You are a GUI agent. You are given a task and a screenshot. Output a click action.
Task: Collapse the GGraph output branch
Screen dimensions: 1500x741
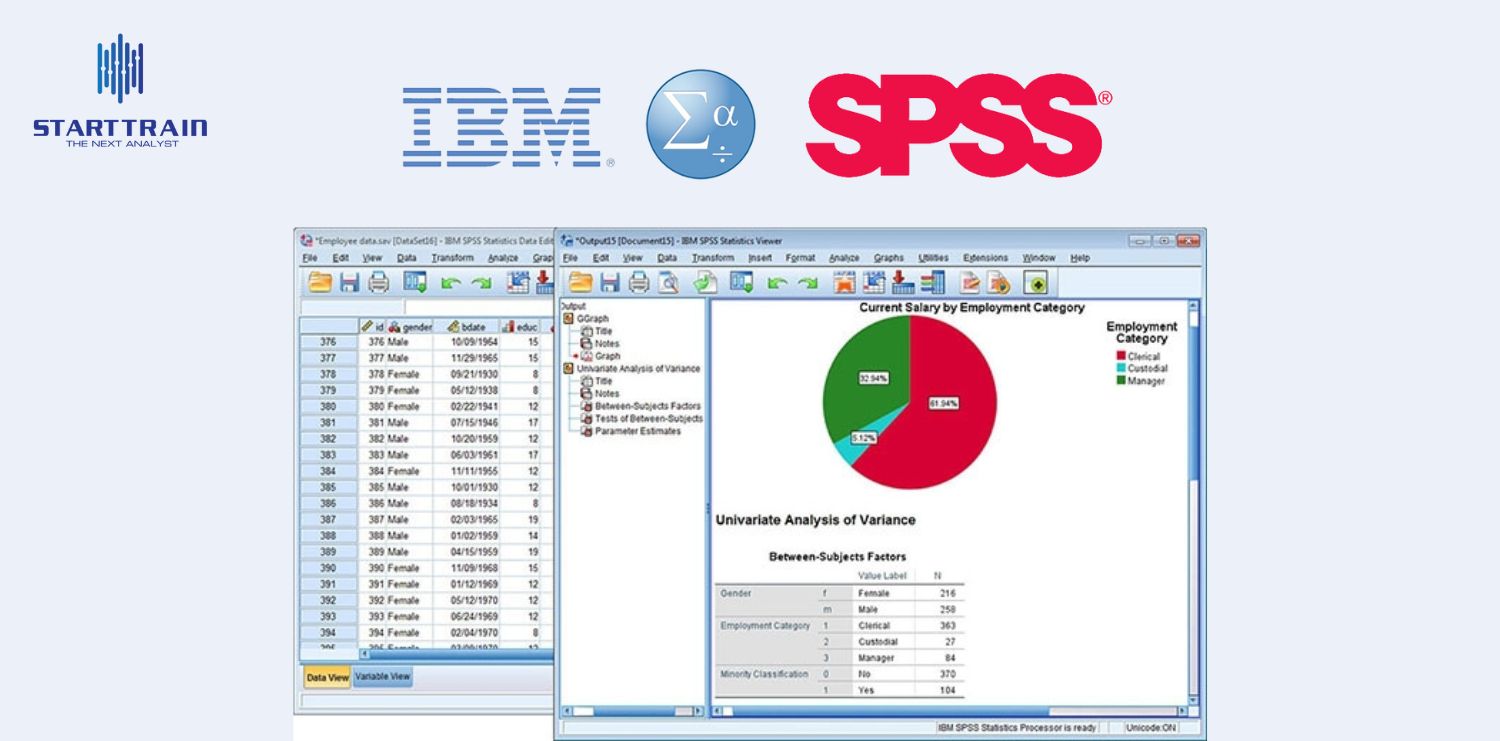(568, 319)
